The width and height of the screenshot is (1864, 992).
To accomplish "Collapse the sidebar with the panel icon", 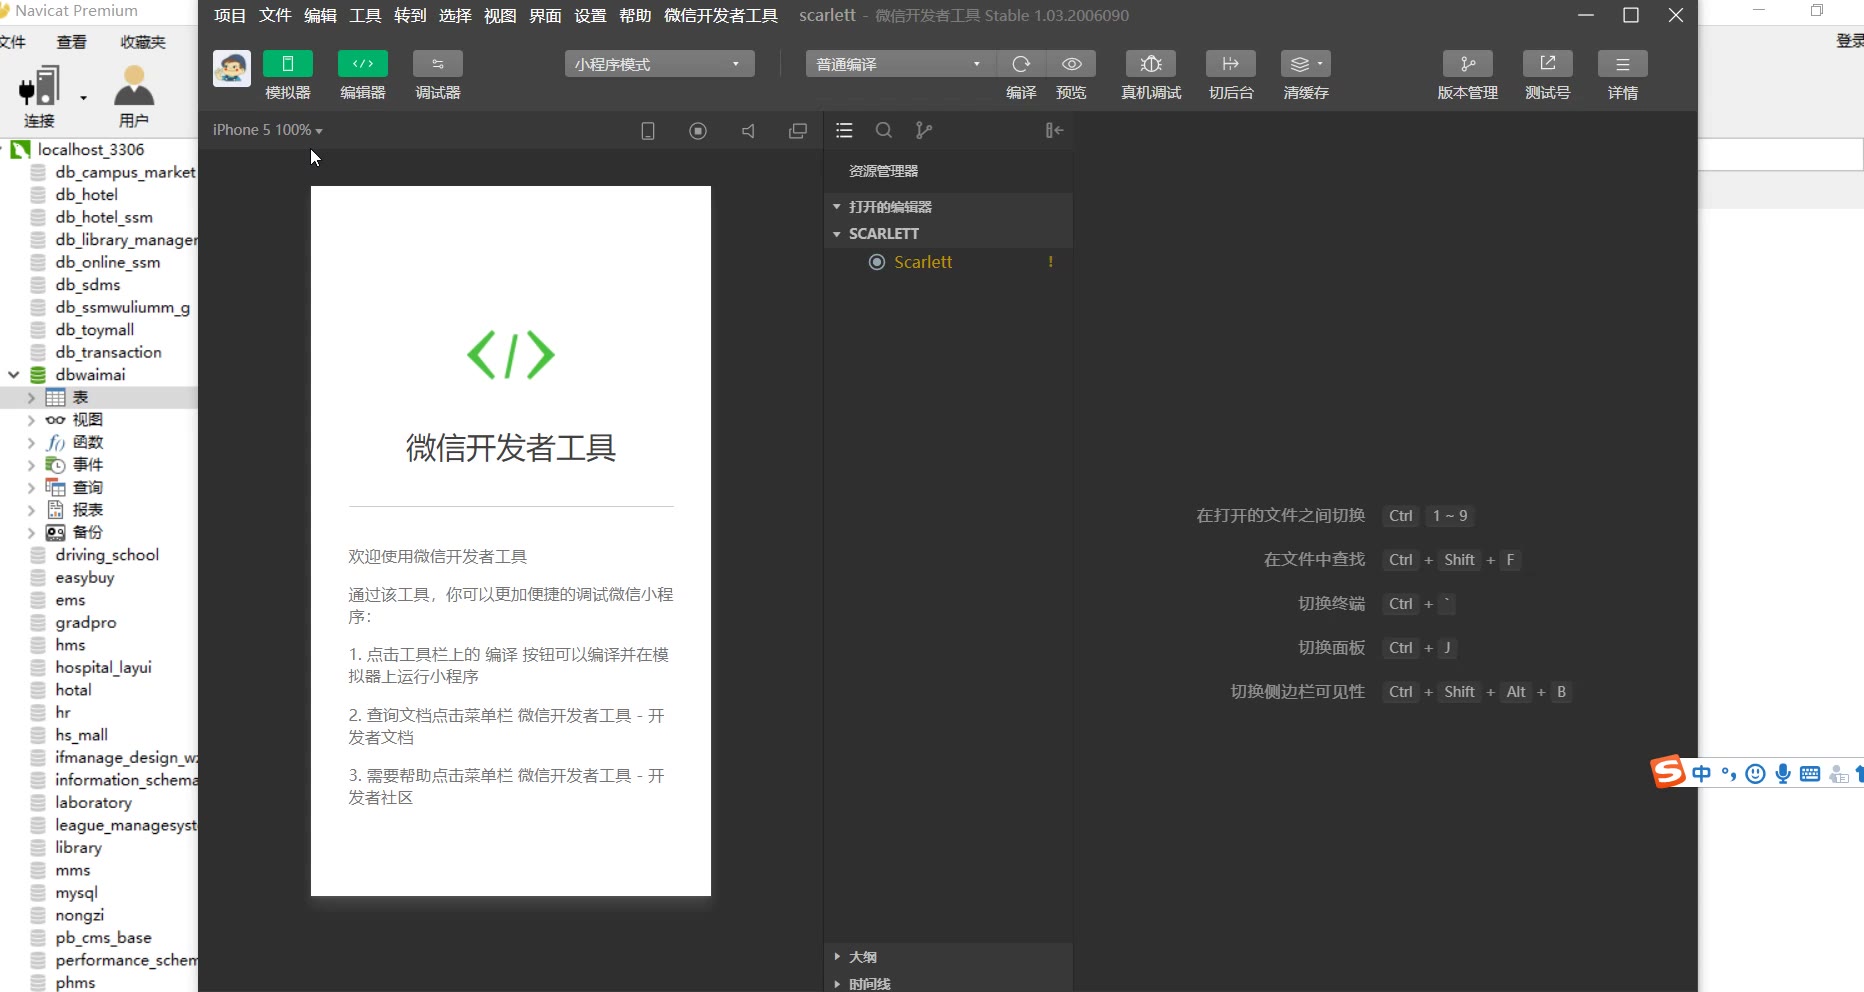I will tap(1054, 130).
